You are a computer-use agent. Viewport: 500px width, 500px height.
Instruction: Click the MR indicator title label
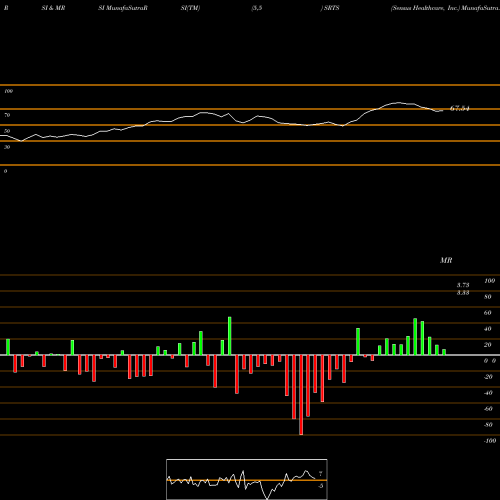pyautogui.click(x=446, y=260)
